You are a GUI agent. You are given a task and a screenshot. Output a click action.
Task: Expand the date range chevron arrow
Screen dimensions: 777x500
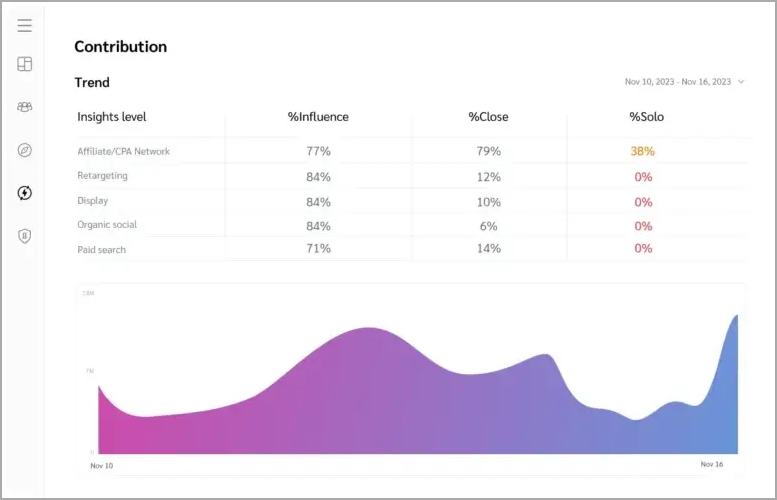pyautogui.click(x=741, y=82)
